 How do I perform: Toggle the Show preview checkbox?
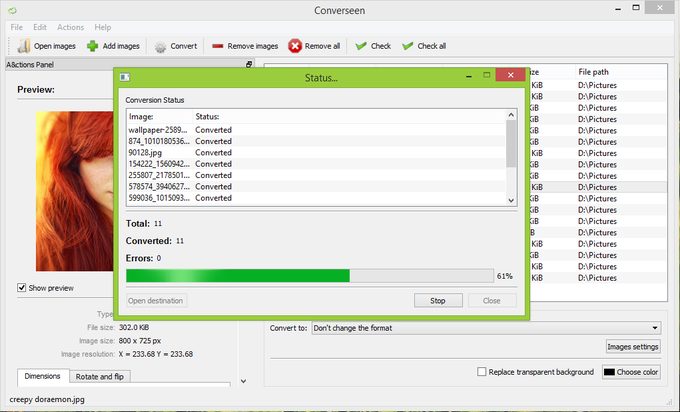click(x=22, y=288)
